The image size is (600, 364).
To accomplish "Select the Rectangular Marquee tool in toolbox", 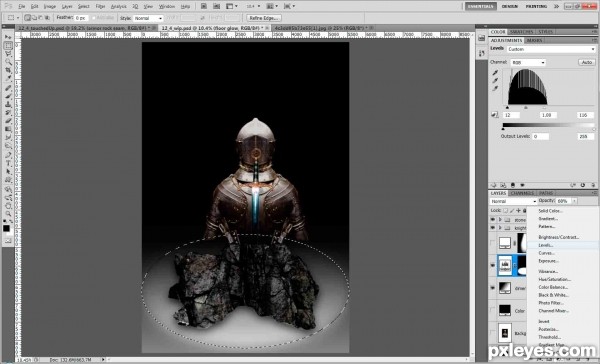I will pyautogui.click(x=8, y=45).
